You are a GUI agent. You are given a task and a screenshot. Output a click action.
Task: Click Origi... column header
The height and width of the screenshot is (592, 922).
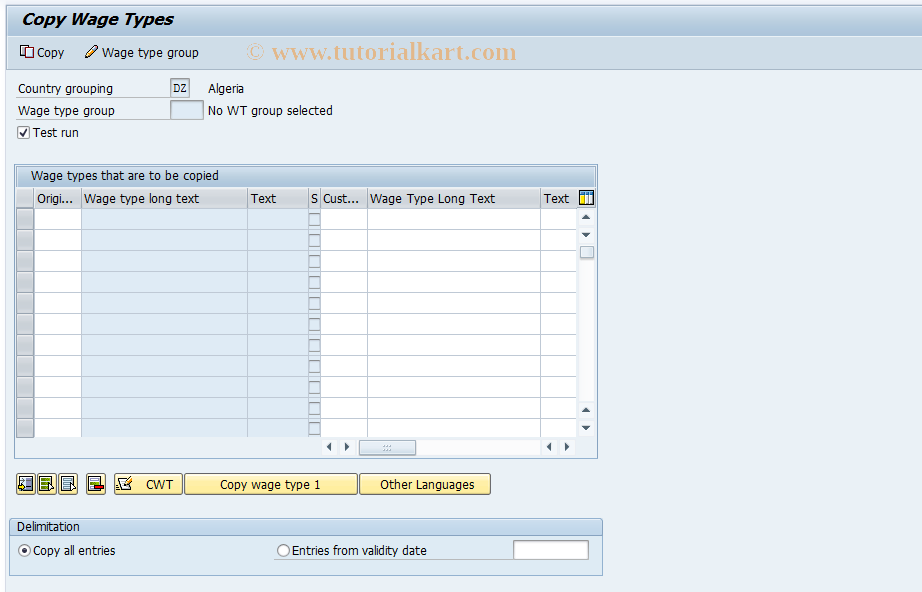[x=58, y=199]
